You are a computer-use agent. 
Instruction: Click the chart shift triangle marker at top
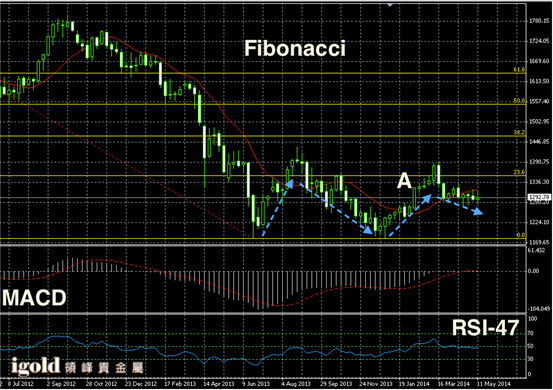[390, 5]
